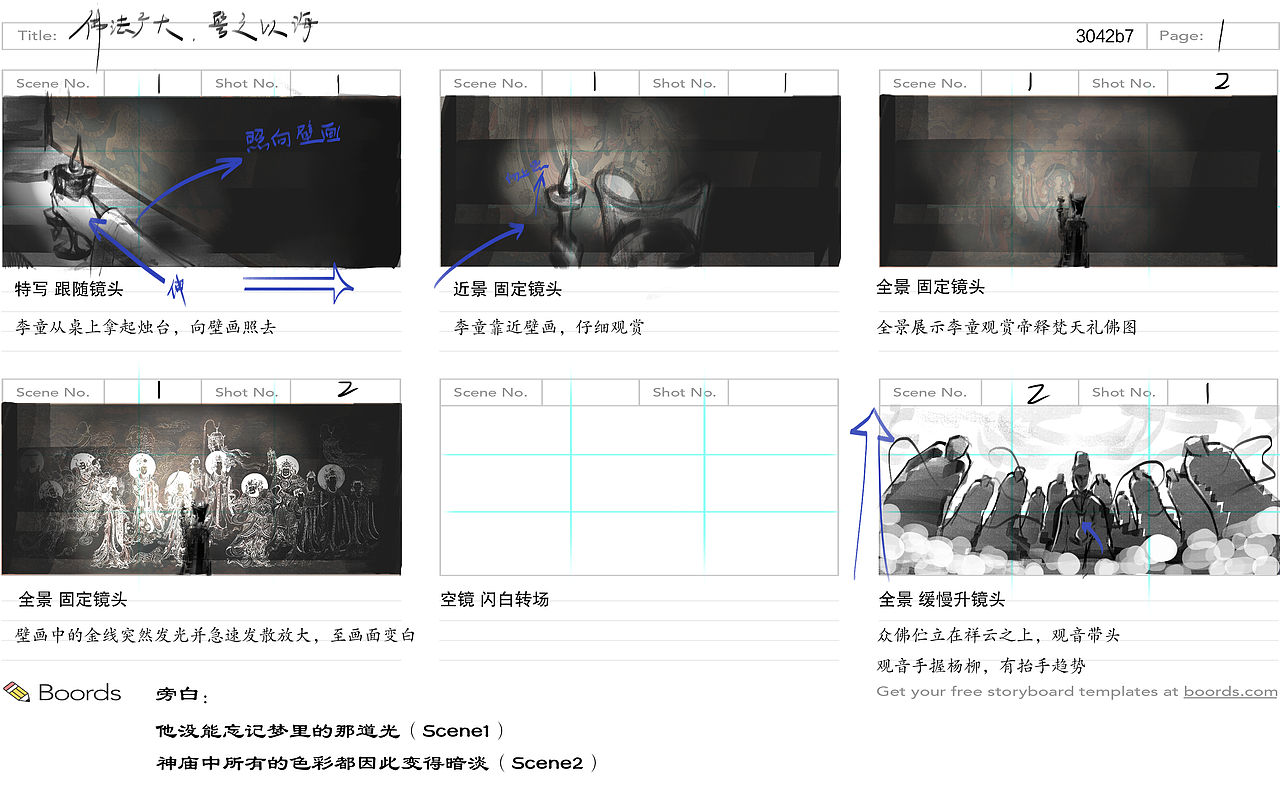
Task: Click Shot No. field above 特写 跟随镜头 panel
Action: point(345,83)
